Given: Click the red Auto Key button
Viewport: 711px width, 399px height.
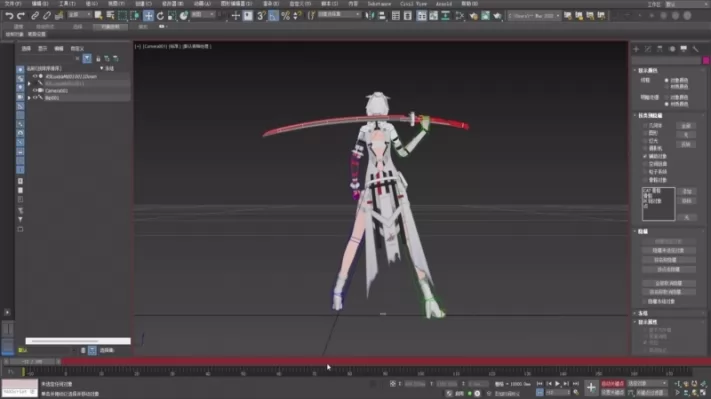Looking at the screenshot, I should pyautogui.click(x=612, y=384).
